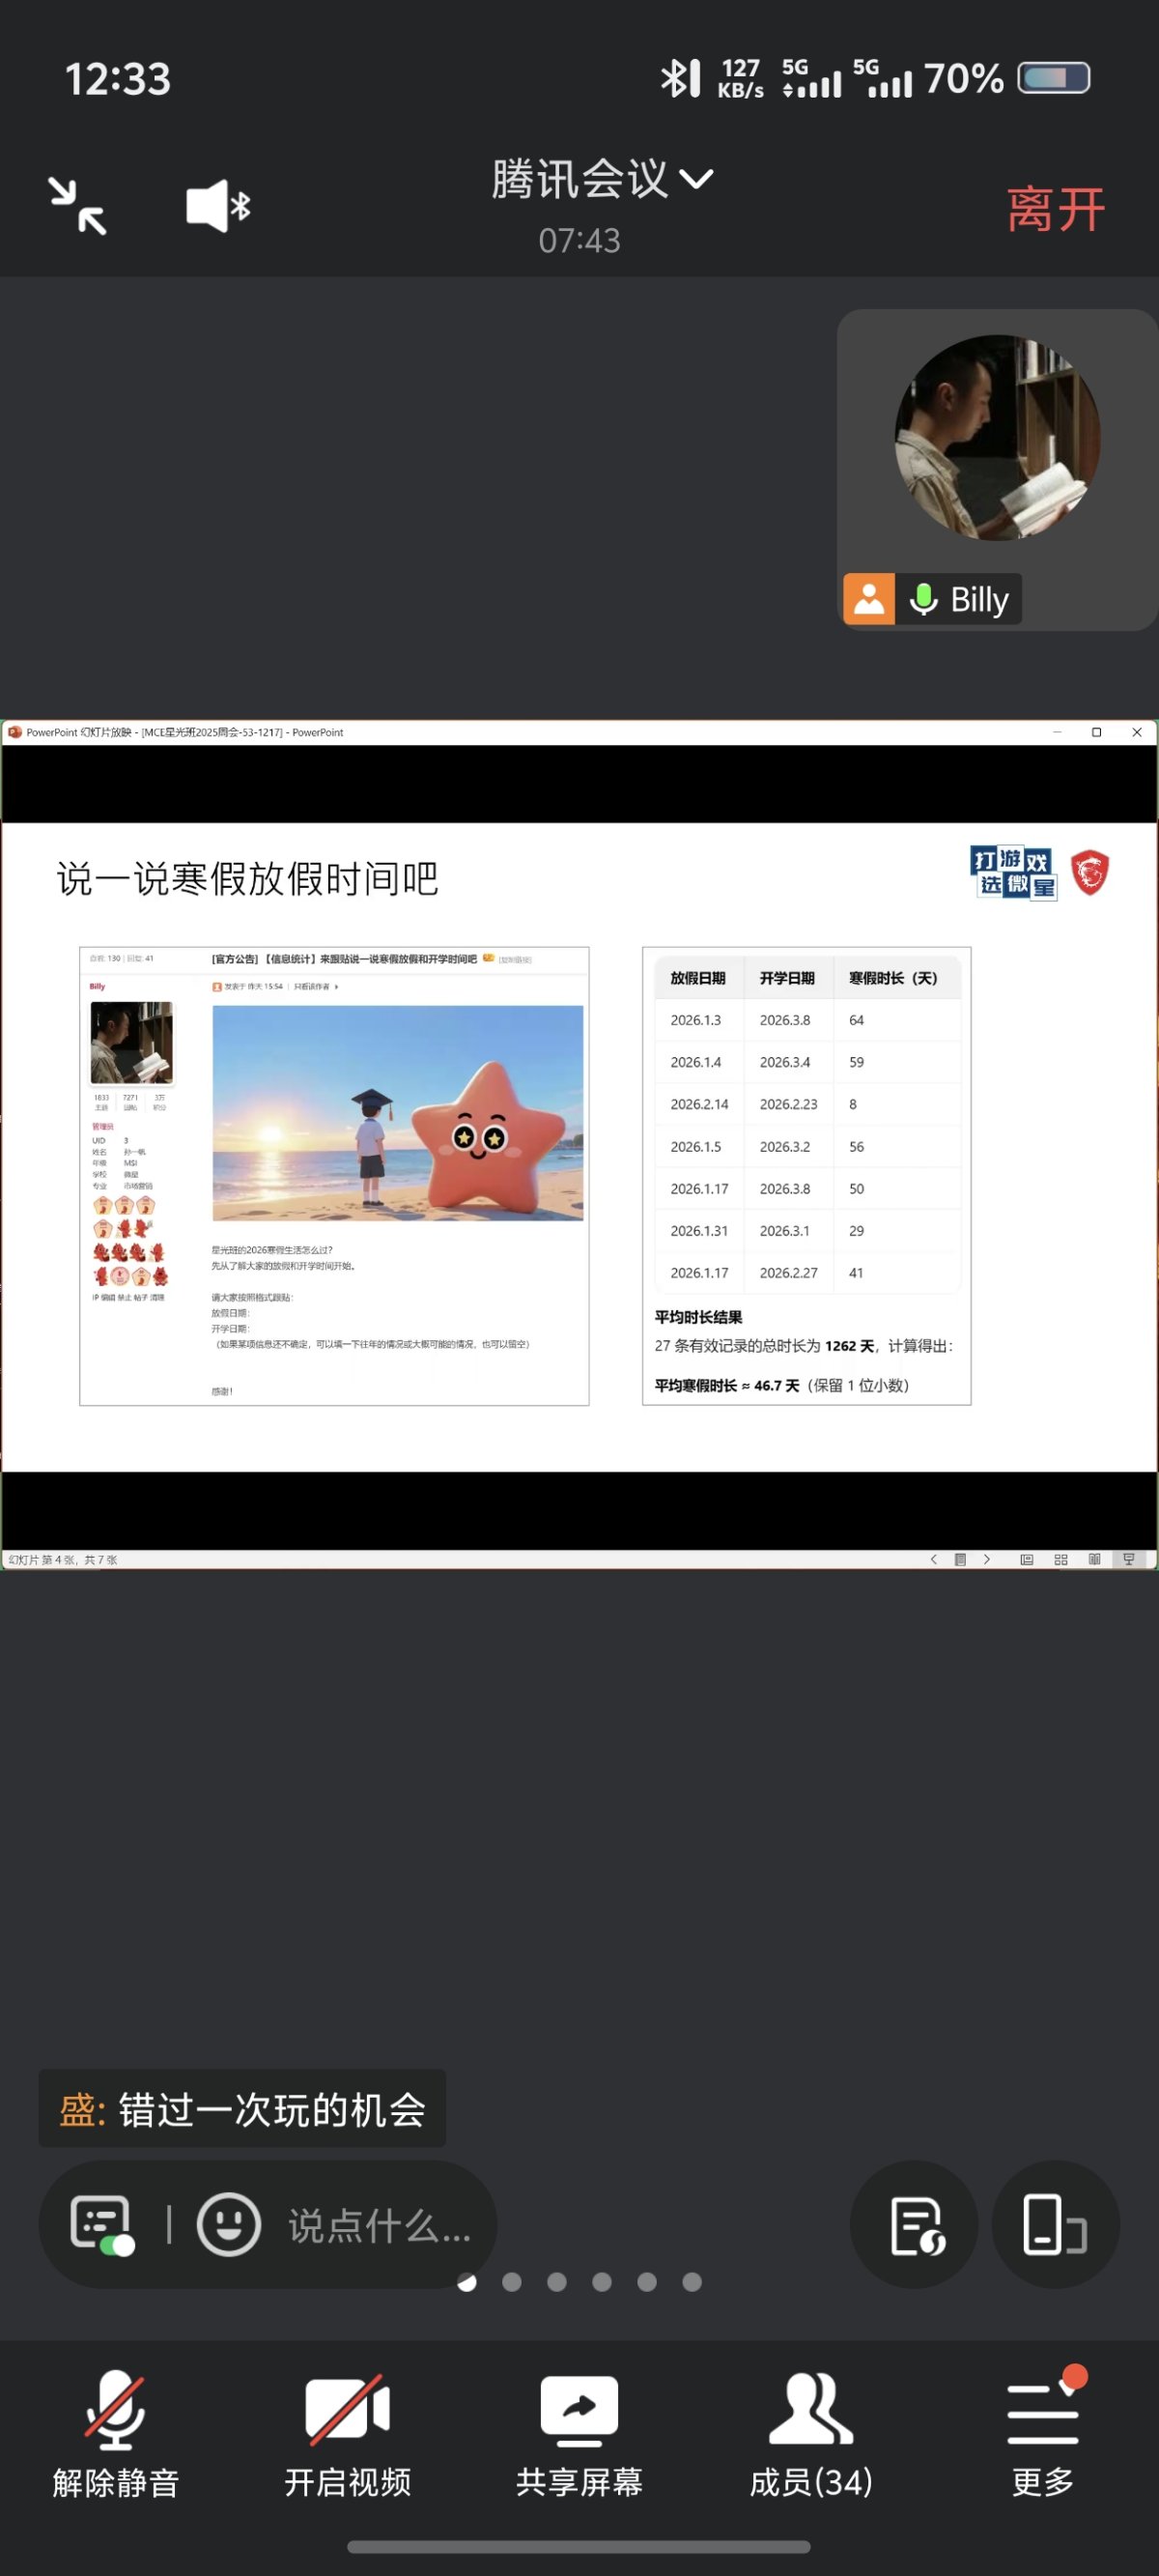This screenshot has width=1159, height=2576.
Task: Click the 放假日期 column header
Action: (698, 978)
